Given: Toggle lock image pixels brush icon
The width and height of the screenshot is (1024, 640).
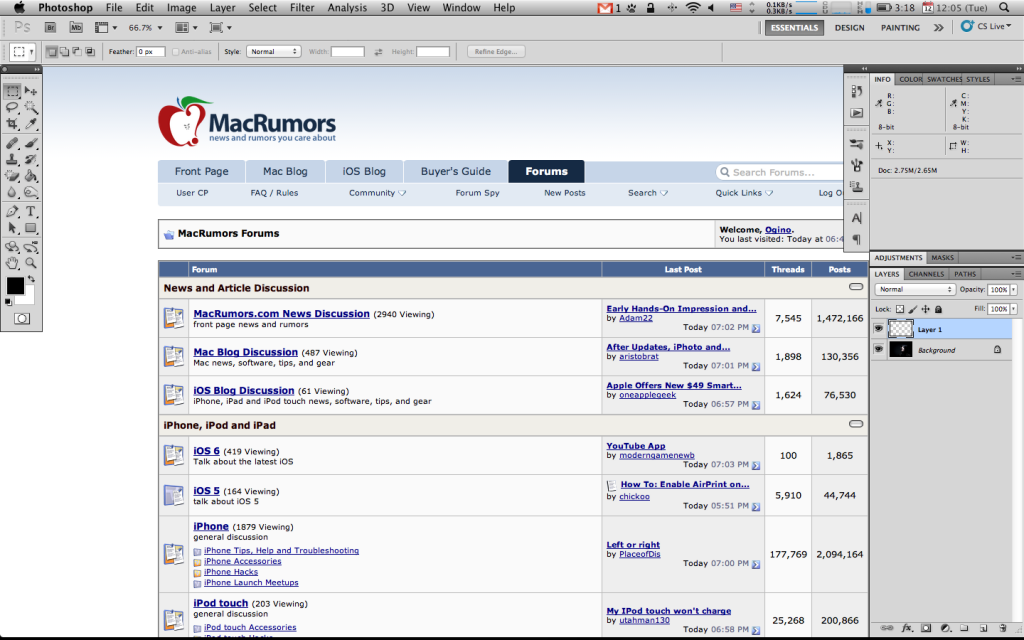Looking at the screenshot, I should click(x=913, y=309).
